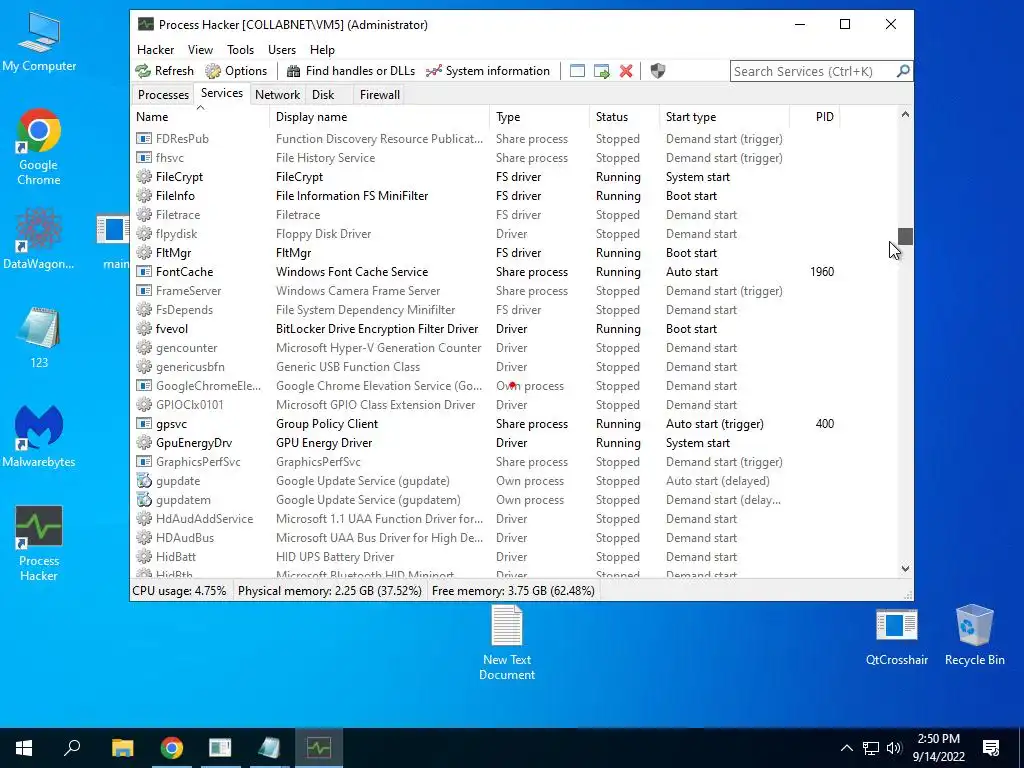The image size is (1024, 768).
Task: Open the Hacker menu
Action: click(x=155, y=50)
